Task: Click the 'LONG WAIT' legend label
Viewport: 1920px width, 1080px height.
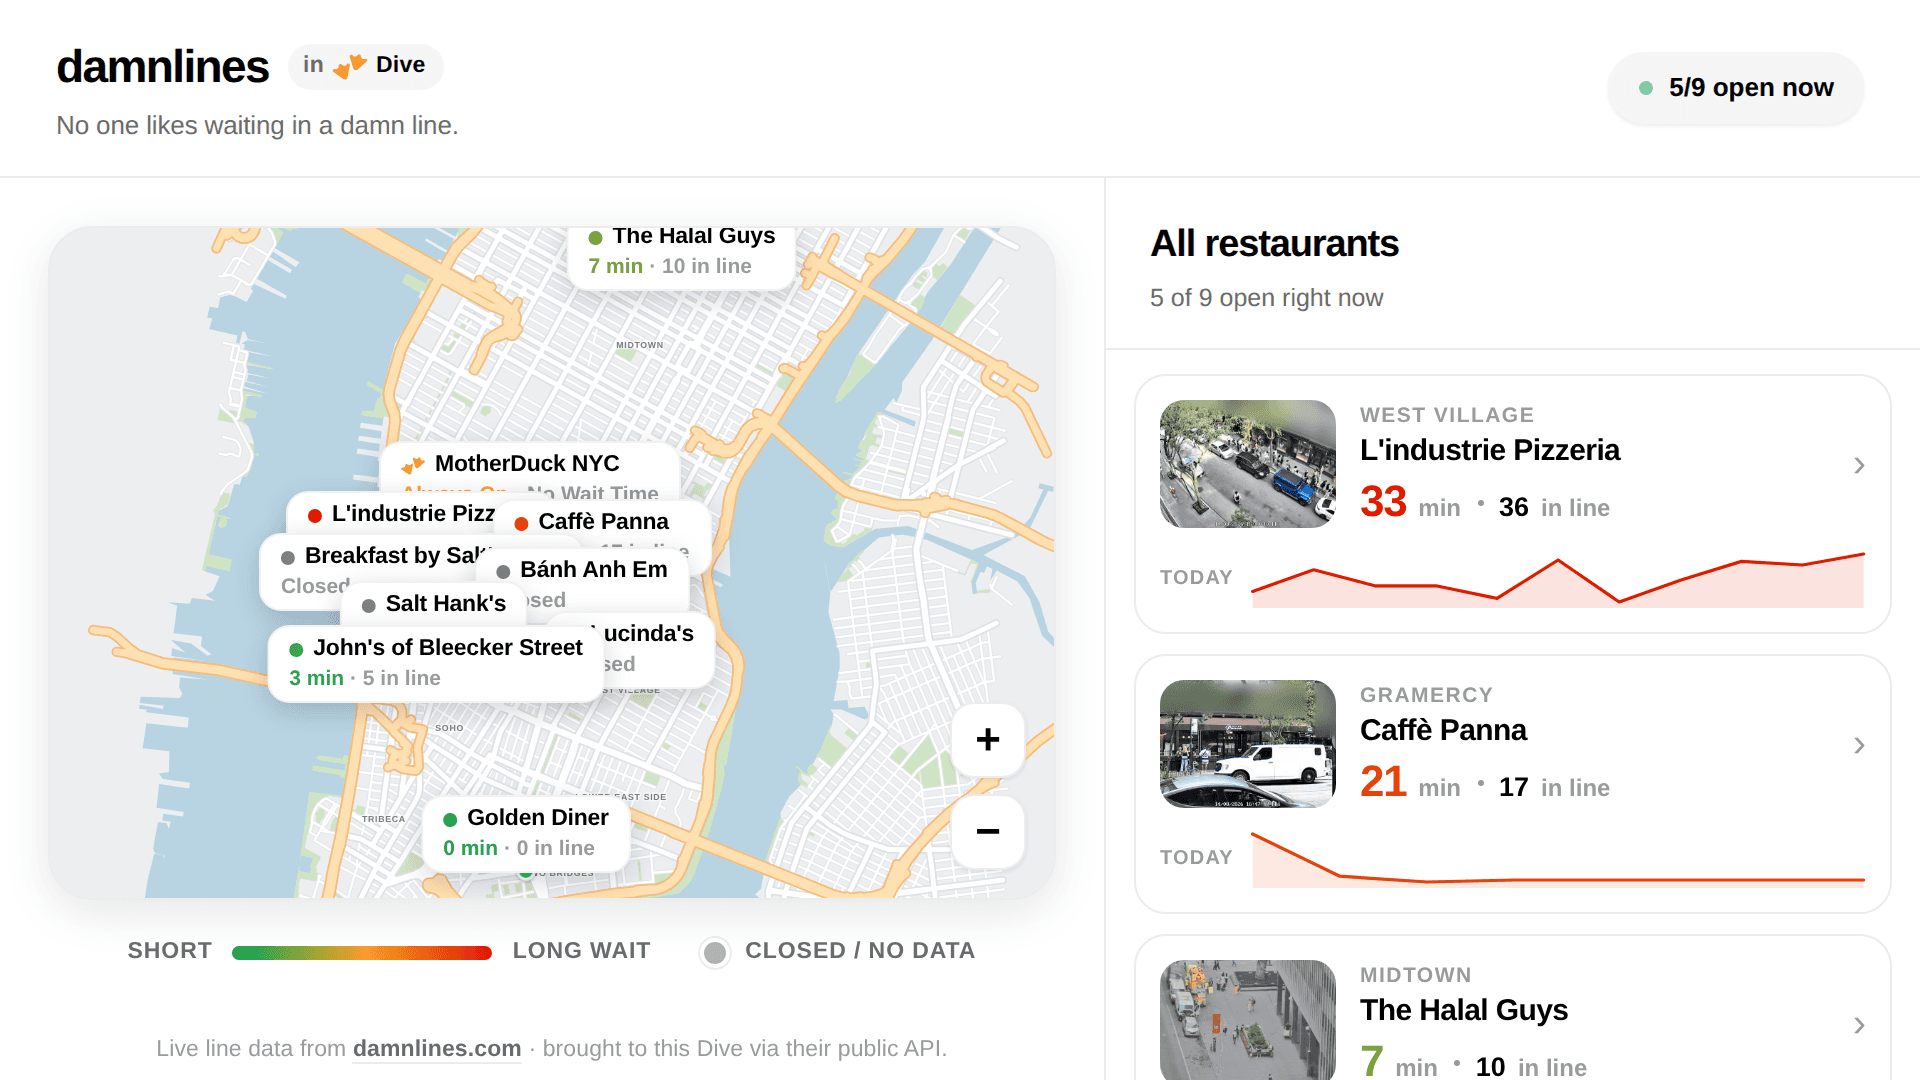Action: click(582, 951)
